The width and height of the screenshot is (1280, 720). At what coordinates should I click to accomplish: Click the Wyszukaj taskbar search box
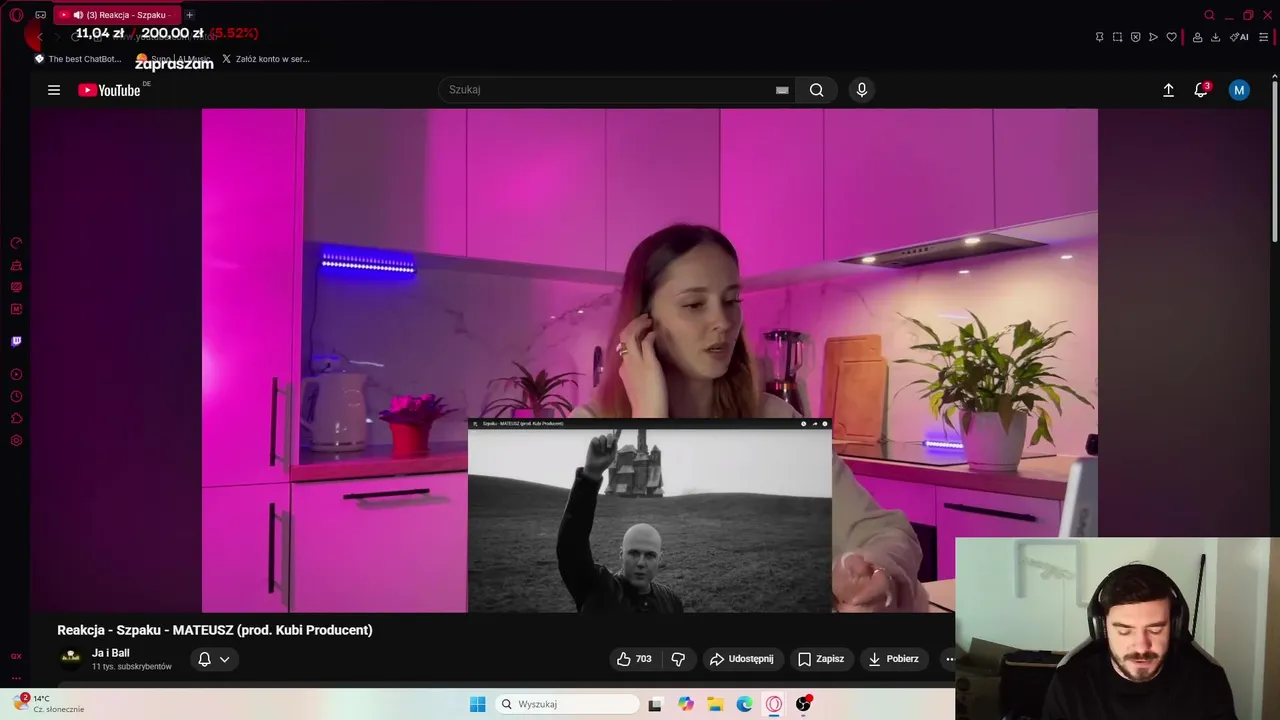coord(566,704)
